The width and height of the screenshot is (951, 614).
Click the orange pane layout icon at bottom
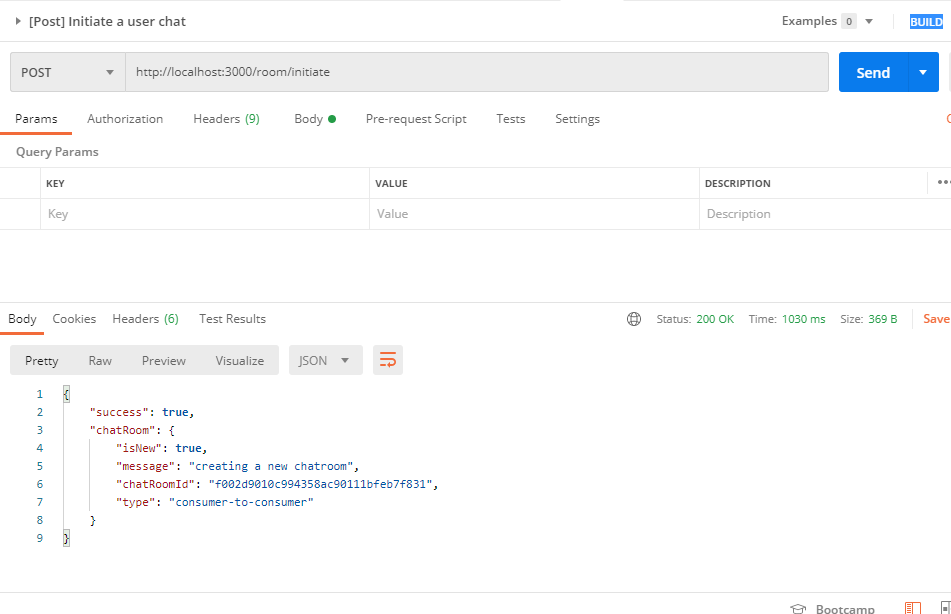[912, 608]
